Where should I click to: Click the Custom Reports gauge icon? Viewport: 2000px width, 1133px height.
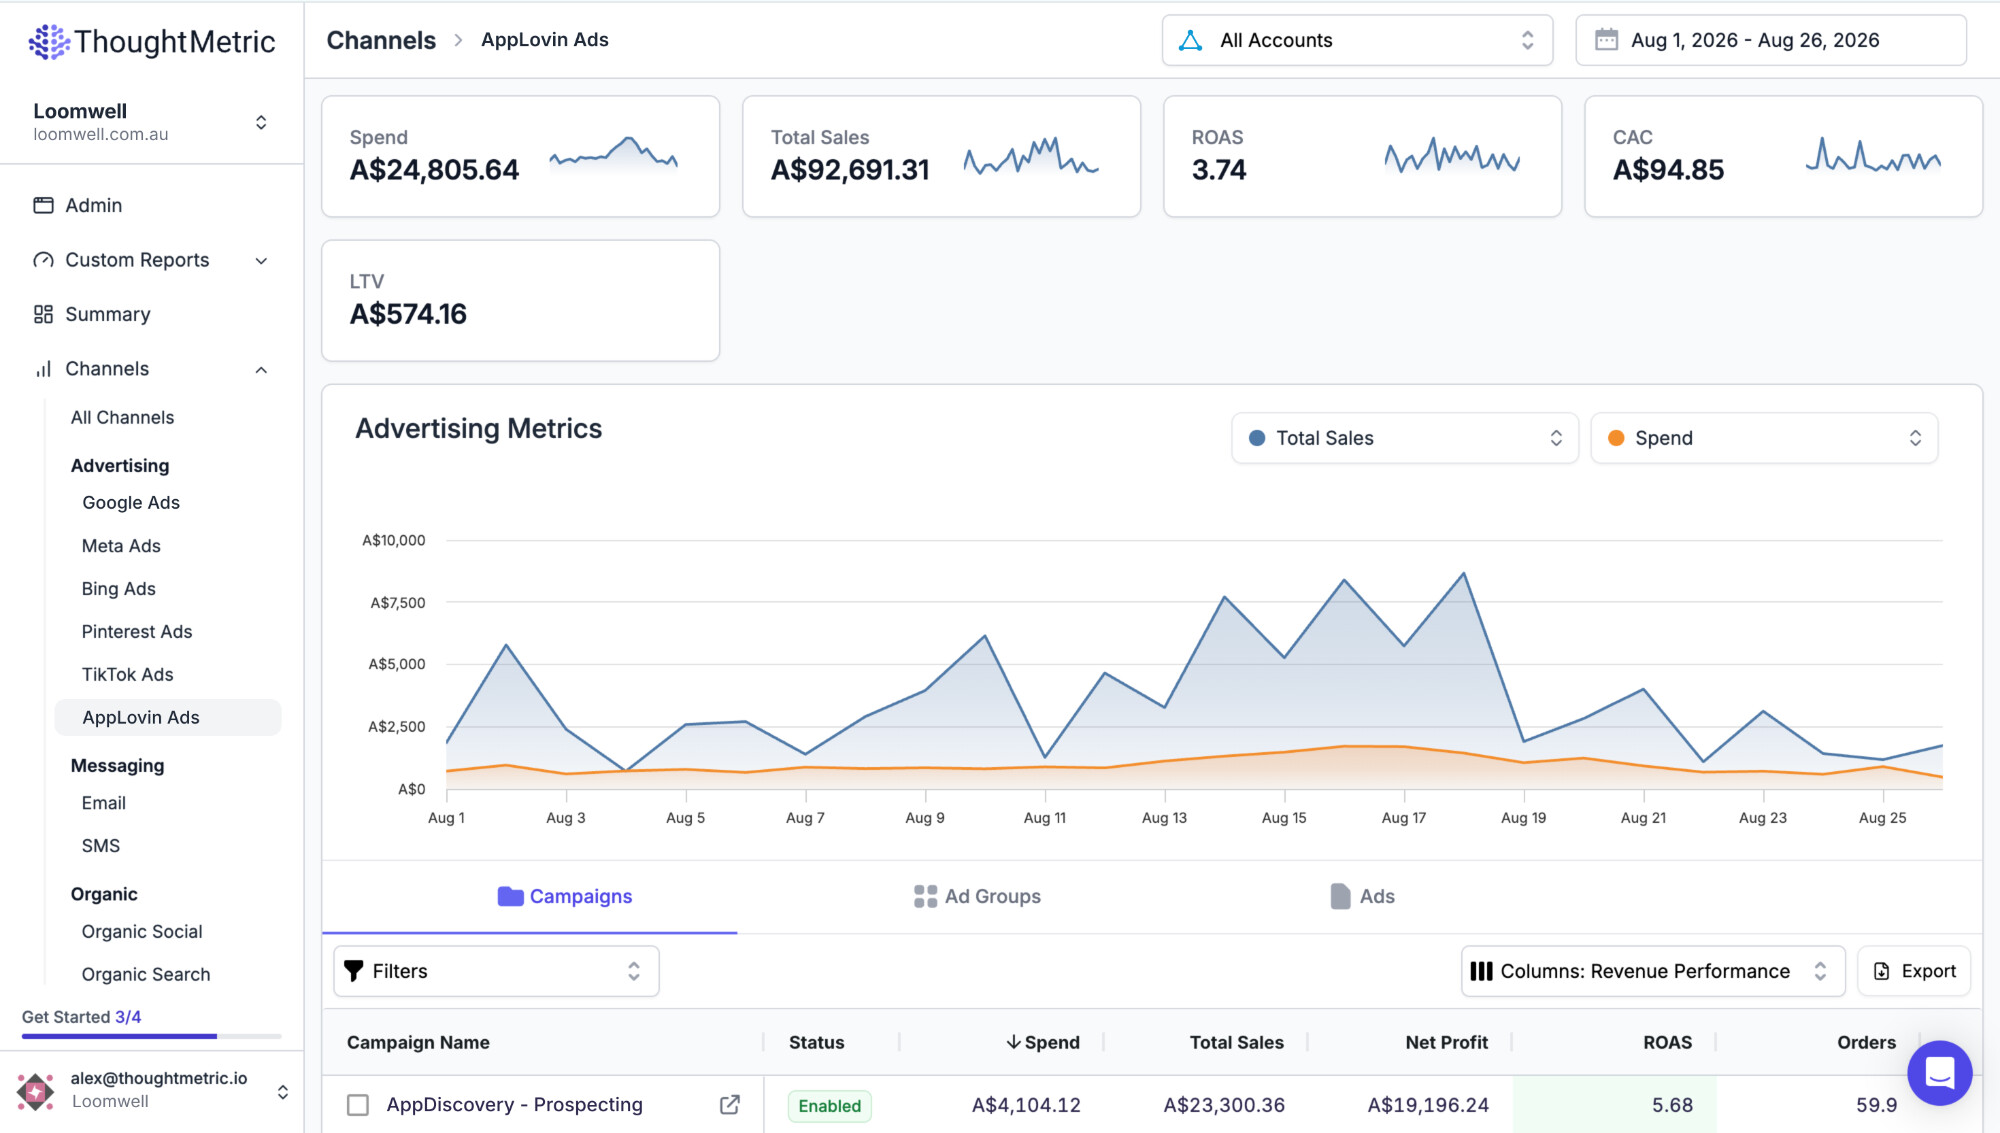pos(43,260)
